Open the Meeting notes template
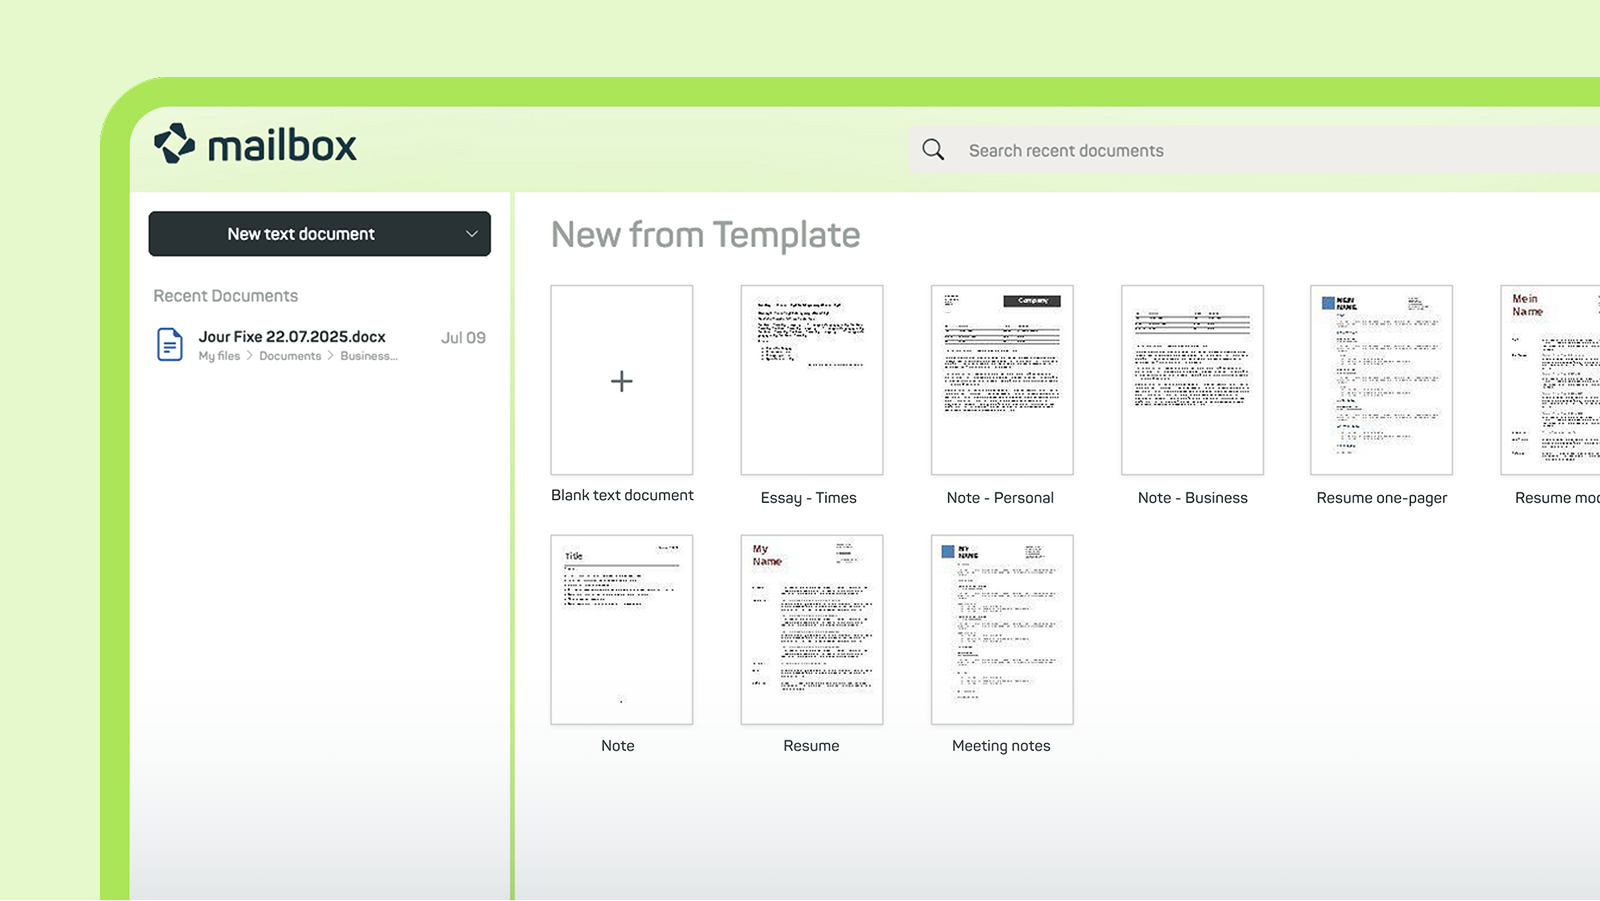The height and width of the screenshot is (901, 1600). (x=1002, y=629)
